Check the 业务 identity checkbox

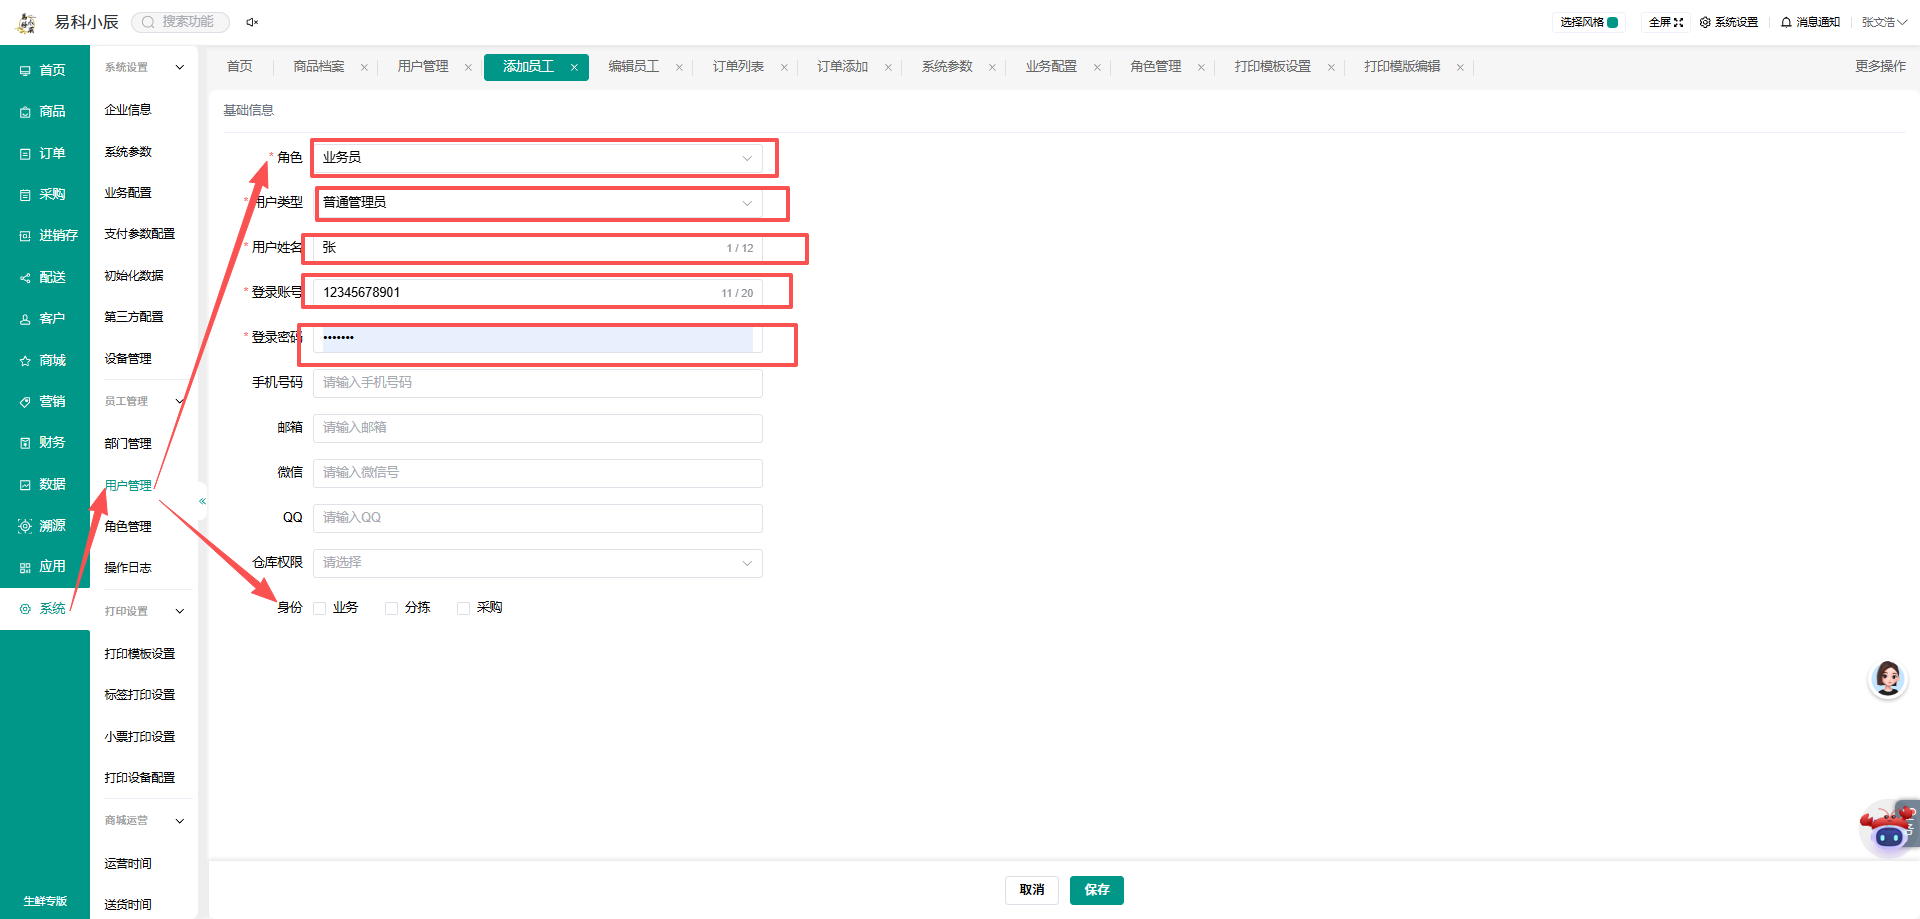tap(320, 608)
